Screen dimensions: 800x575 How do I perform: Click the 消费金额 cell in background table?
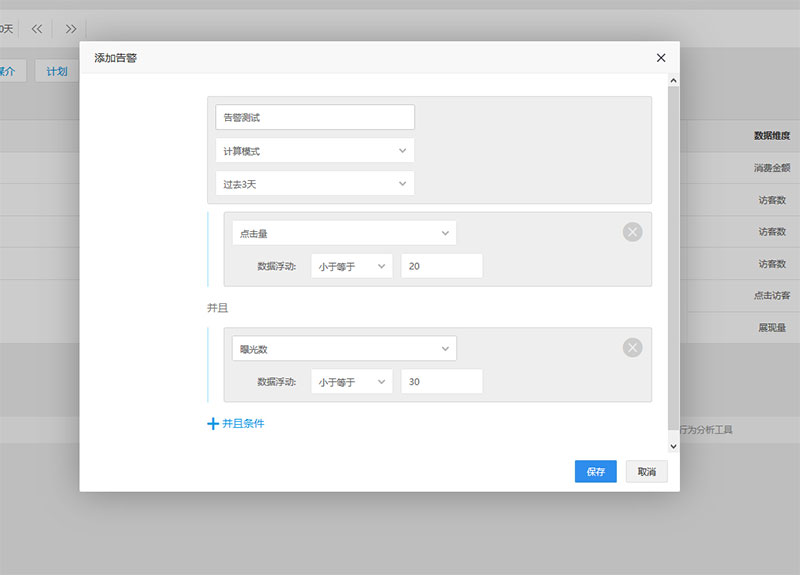pyautogui.click(x=772, y=168)
